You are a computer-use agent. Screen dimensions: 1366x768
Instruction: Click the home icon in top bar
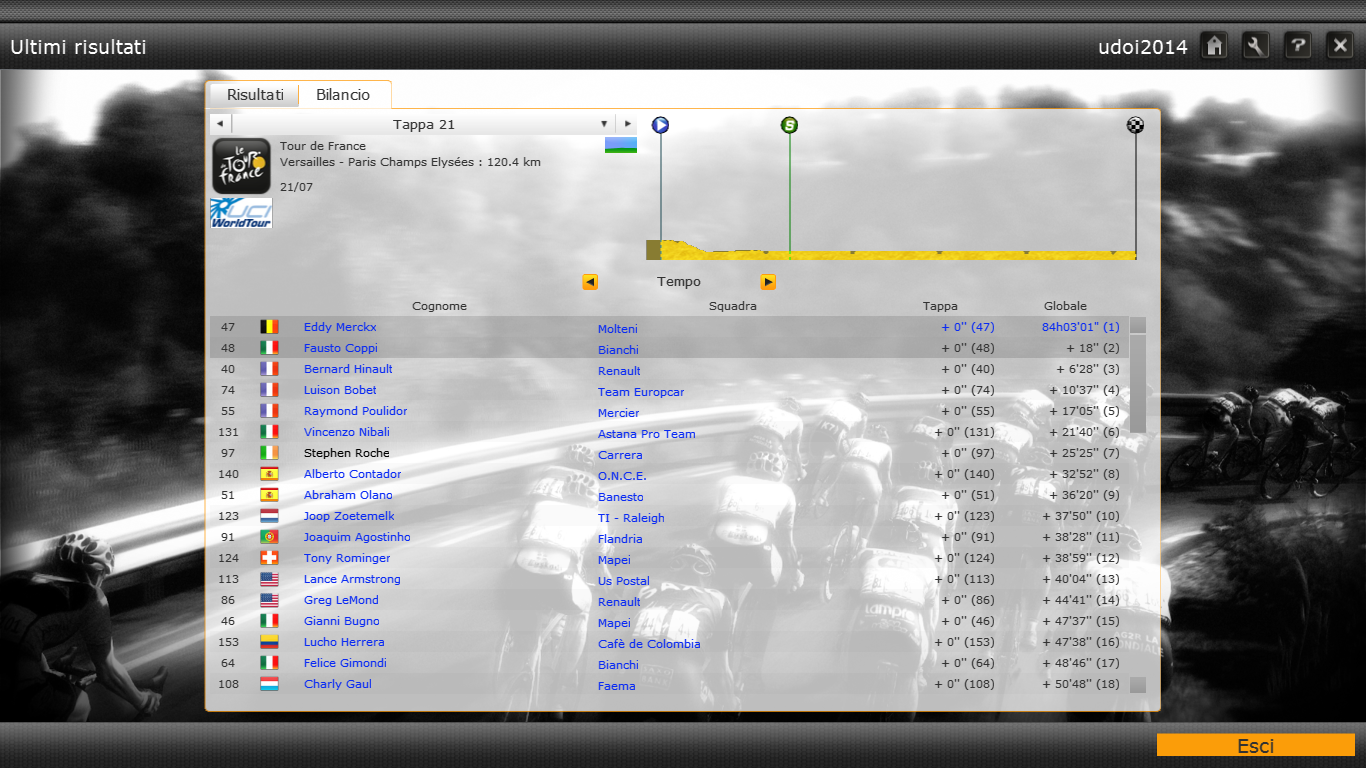(x=1214, y=45)
